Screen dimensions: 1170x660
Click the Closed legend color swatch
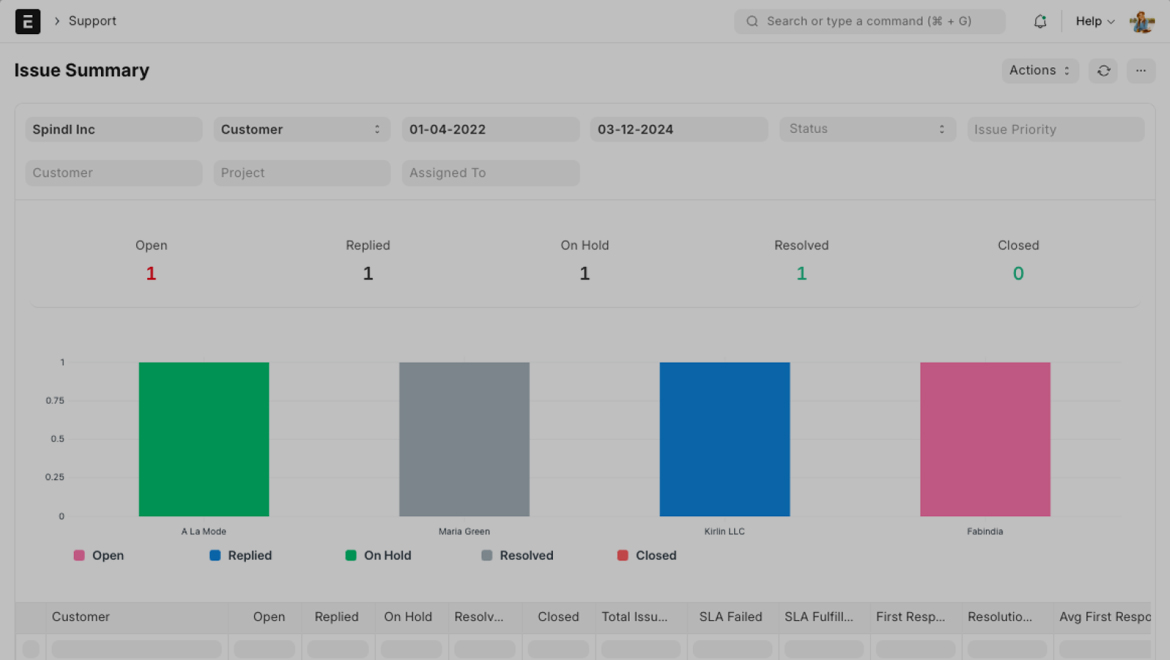click(x=623, y=556)
